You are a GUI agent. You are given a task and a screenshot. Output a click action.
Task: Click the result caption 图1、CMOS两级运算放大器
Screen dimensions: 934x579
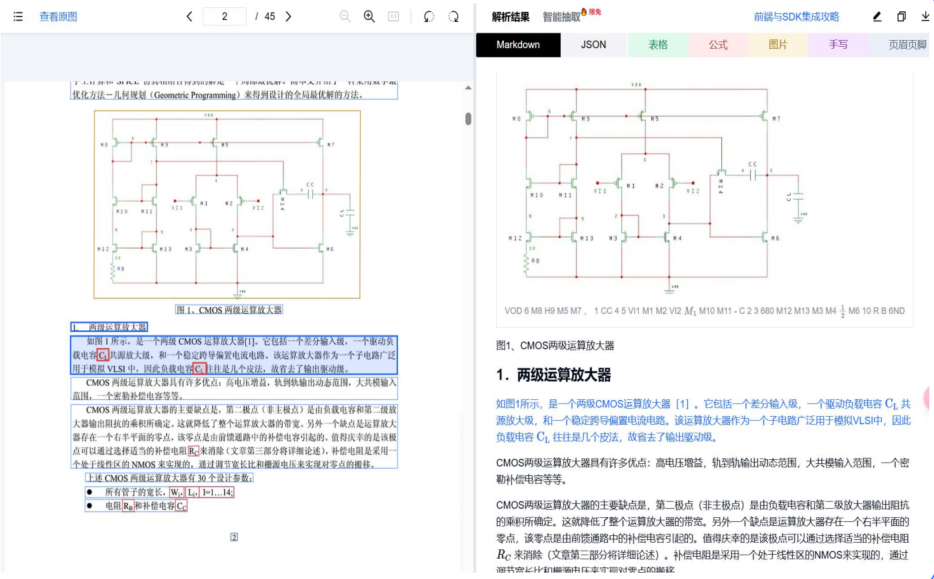coord(555,345)
